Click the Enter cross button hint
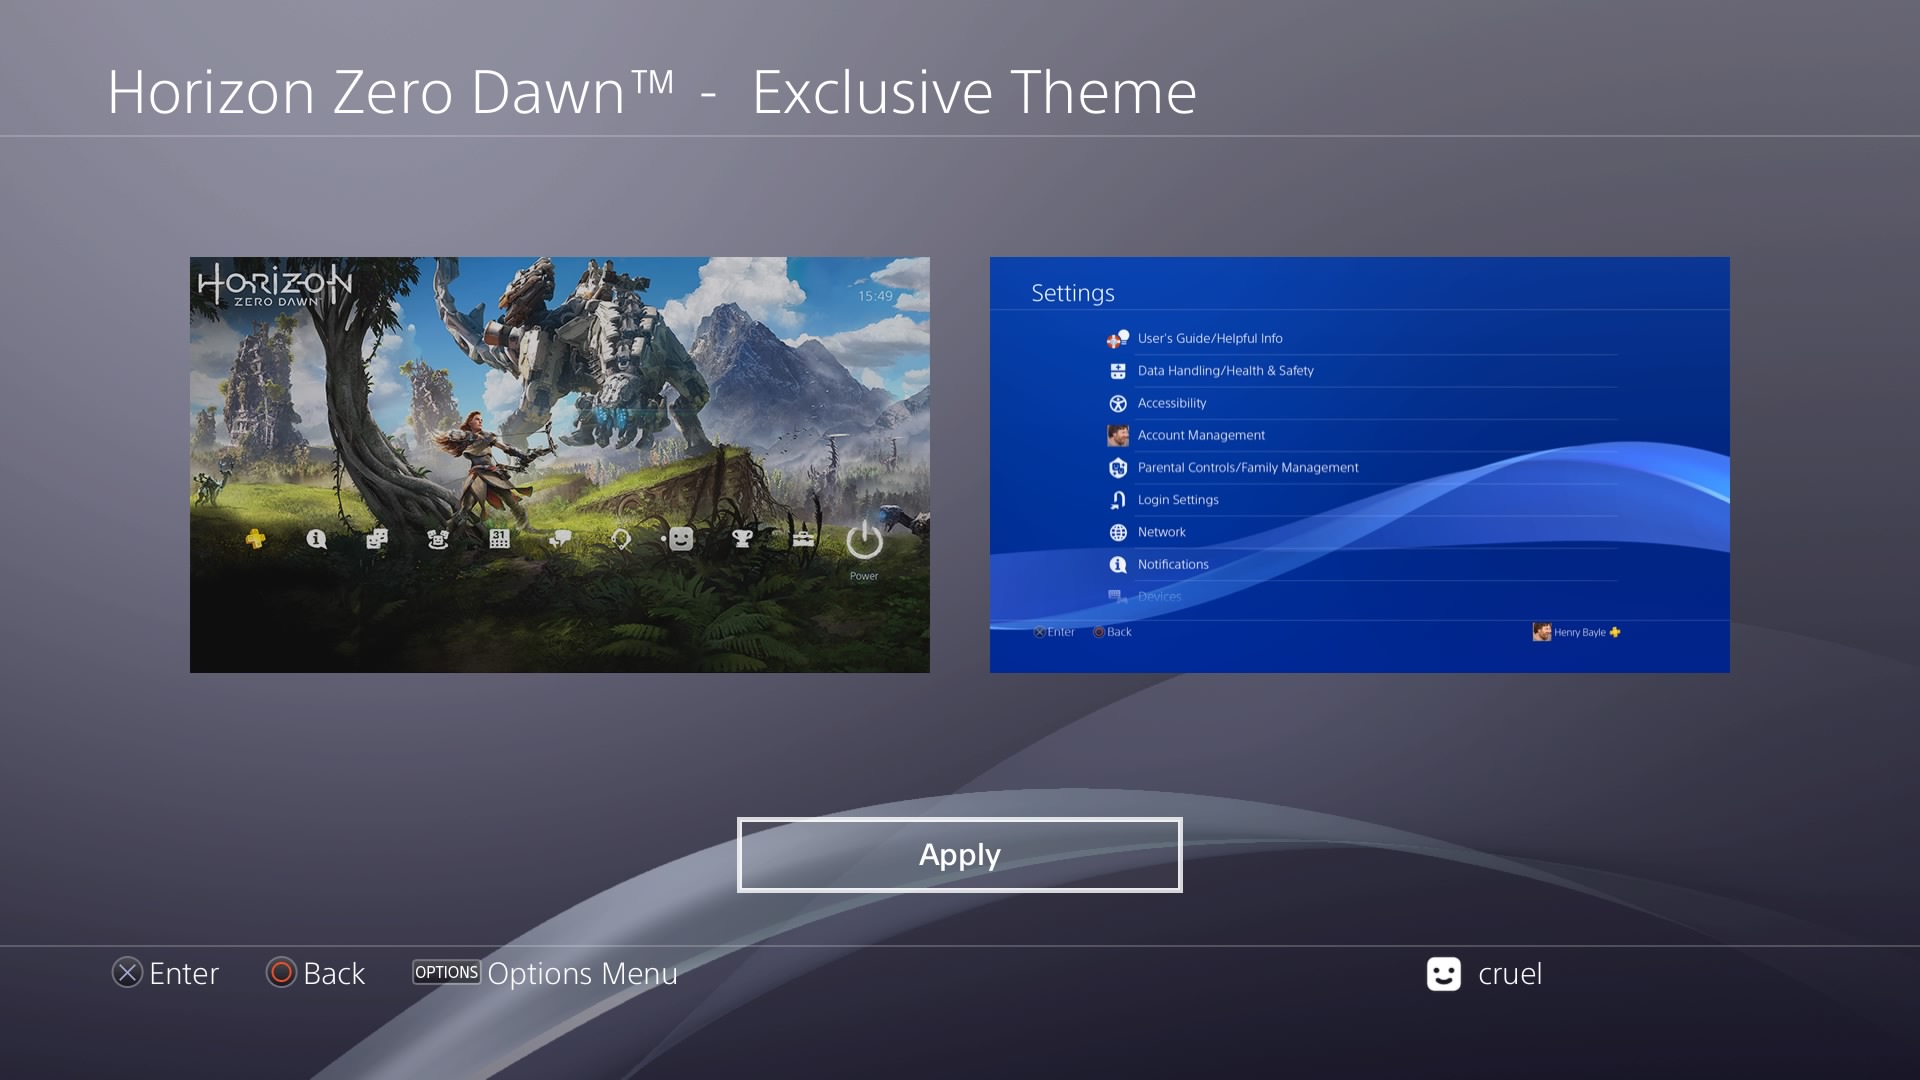The height and width of the screenshot is (1080, 1920). click(165, 973)
